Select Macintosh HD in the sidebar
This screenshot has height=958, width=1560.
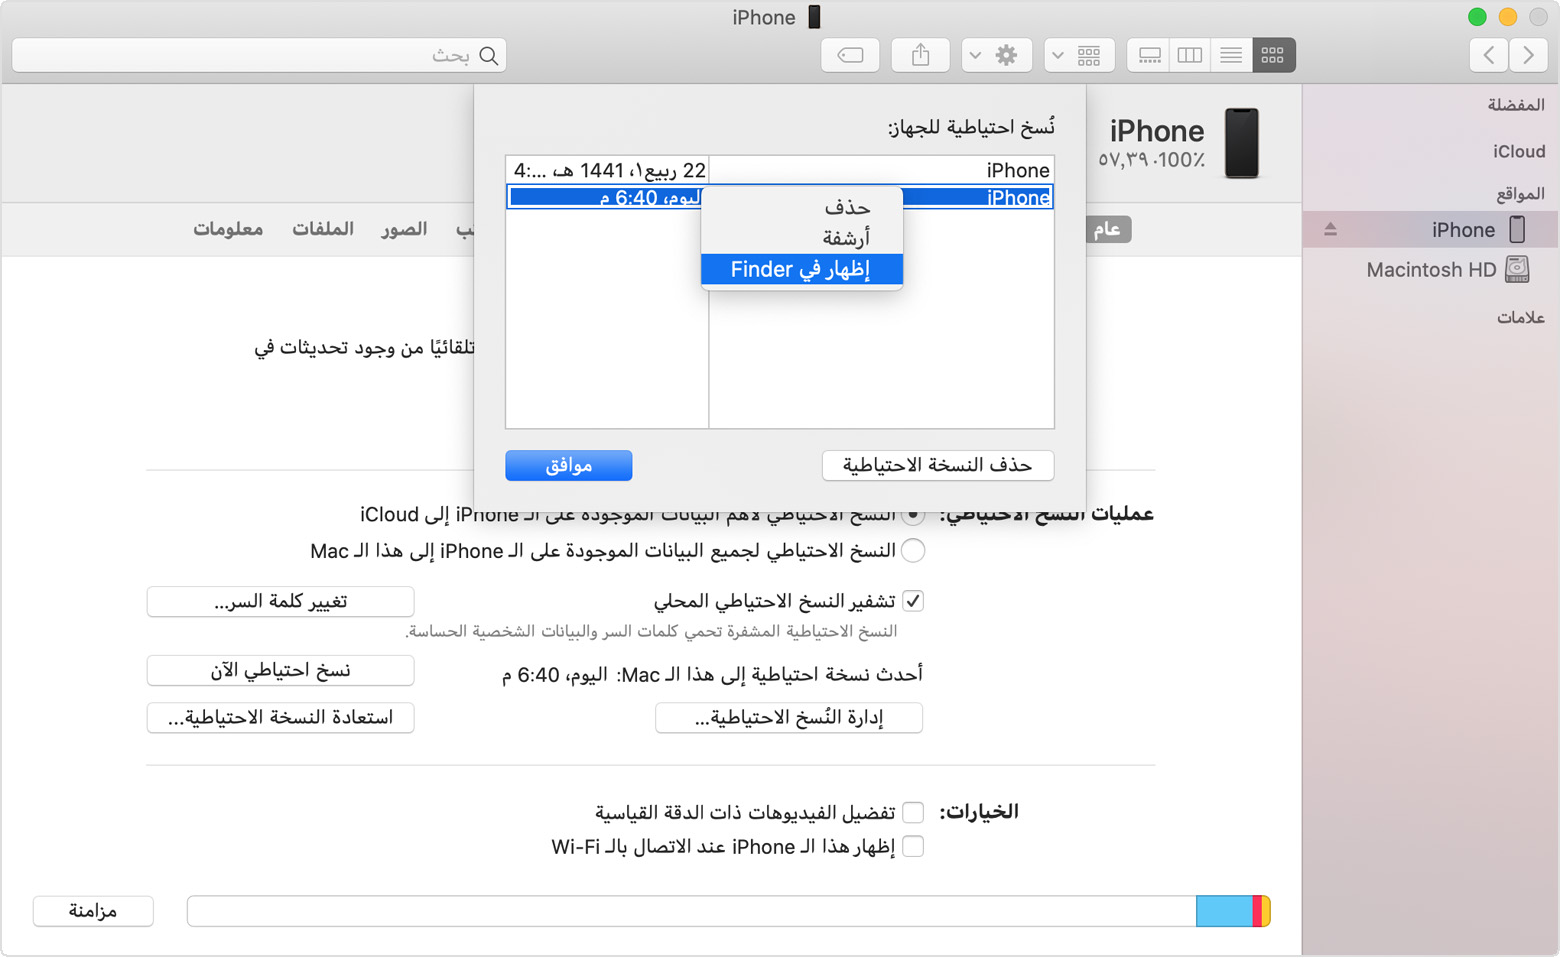point(1430,269)
